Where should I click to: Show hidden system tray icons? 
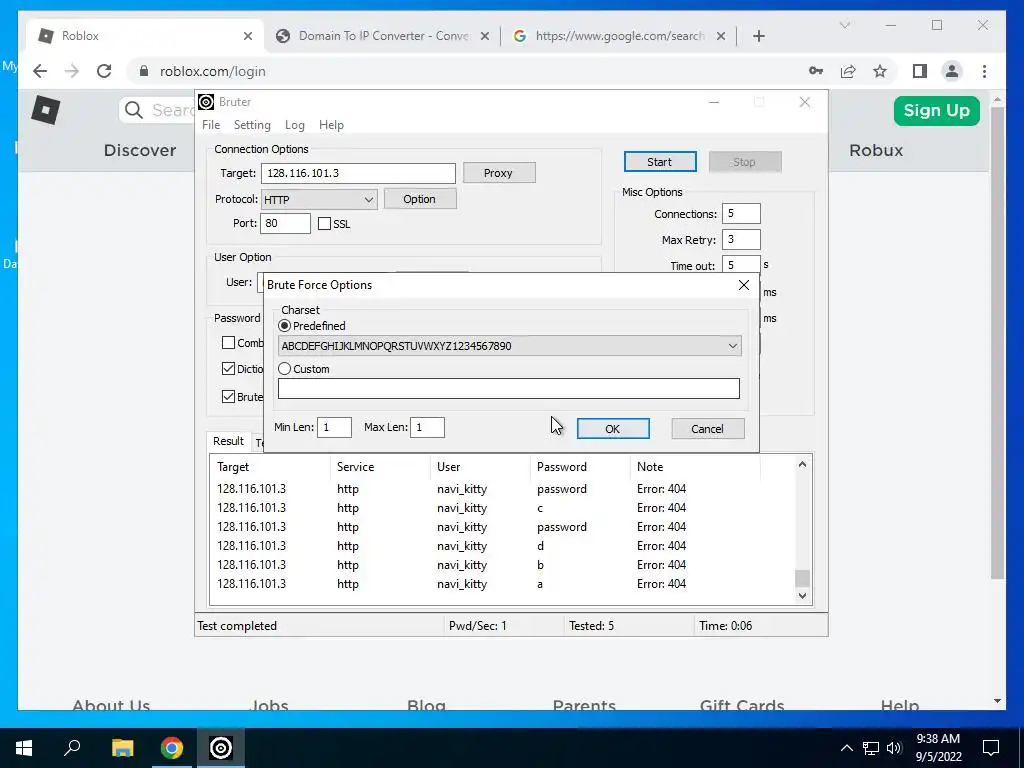[846, 748]
